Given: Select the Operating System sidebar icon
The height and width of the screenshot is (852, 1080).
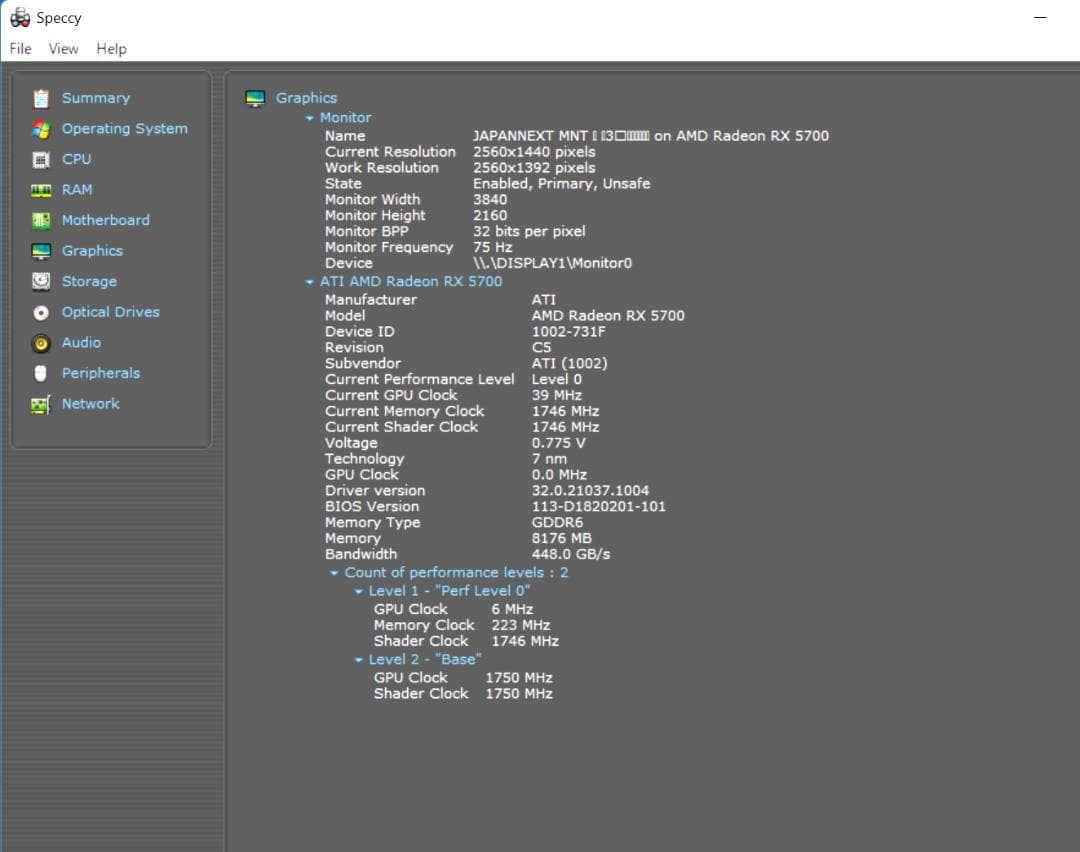Looking at the screenshot, I should click(x=40, y=128).
